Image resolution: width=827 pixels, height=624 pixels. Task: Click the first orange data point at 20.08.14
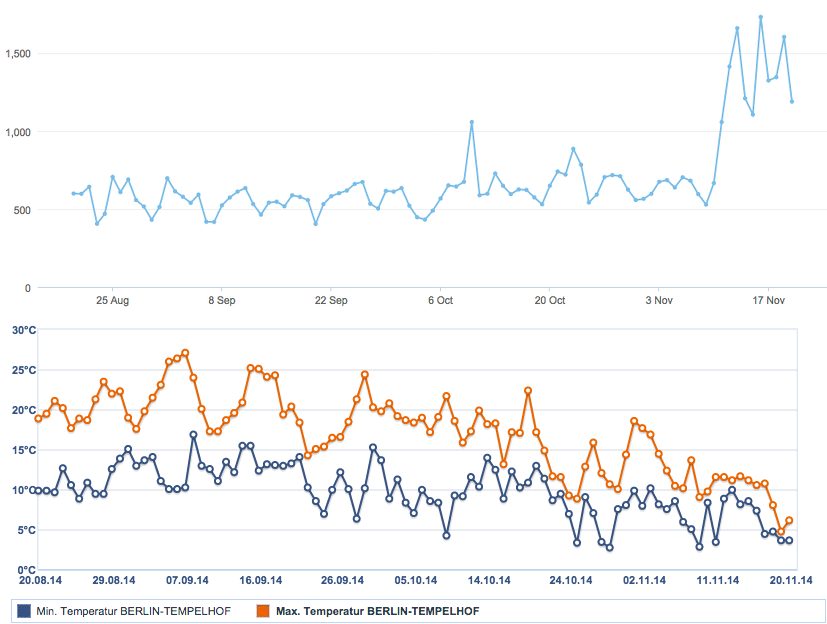pyautogui.click(x=38, y=418)
